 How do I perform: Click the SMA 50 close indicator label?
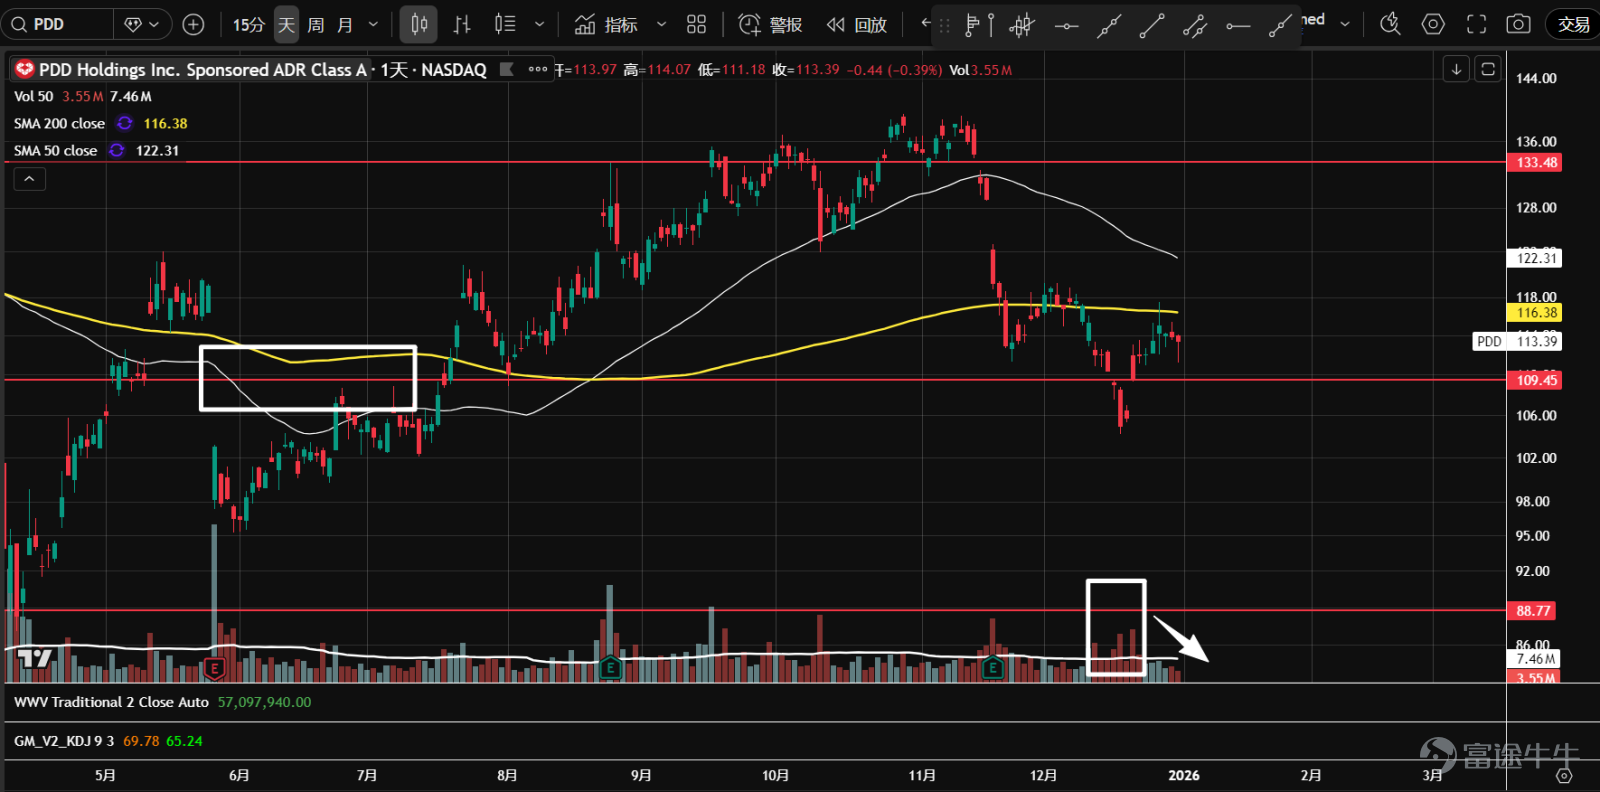pos(55,151)
